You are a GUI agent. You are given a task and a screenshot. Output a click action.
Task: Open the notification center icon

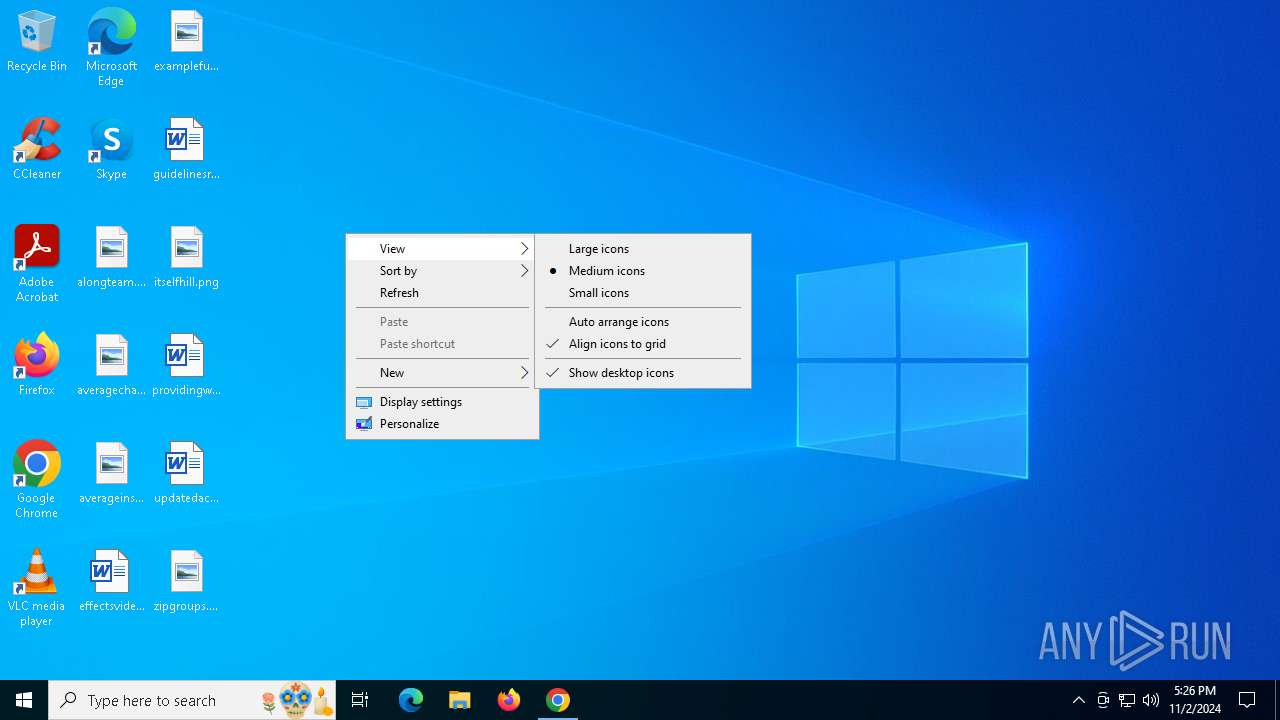[x=1247, y=700]
